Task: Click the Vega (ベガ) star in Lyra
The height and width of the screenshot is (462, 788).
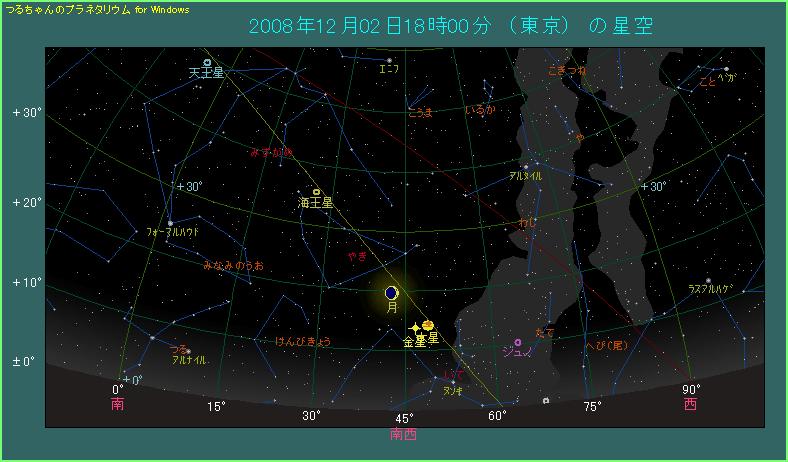Action: coord(726,69)
